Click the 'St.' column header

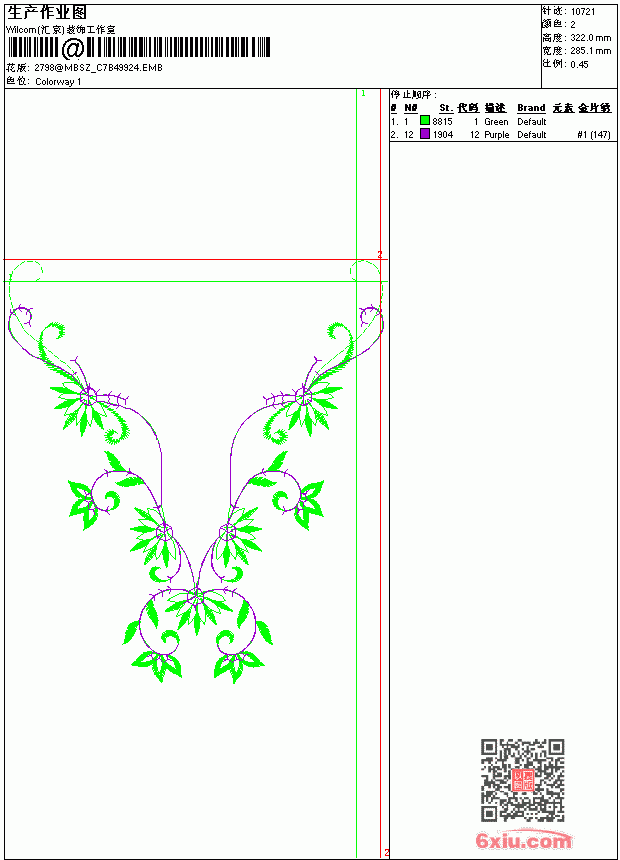point(446,108)
